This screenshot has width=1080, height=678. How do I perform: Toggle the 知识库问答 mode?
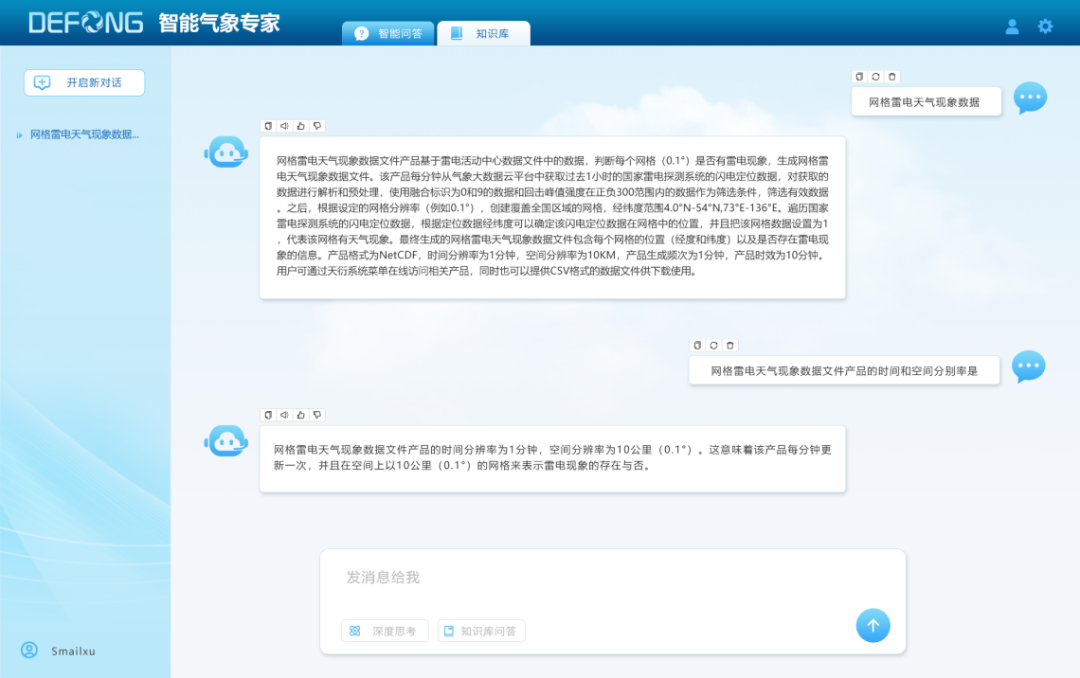481,631
